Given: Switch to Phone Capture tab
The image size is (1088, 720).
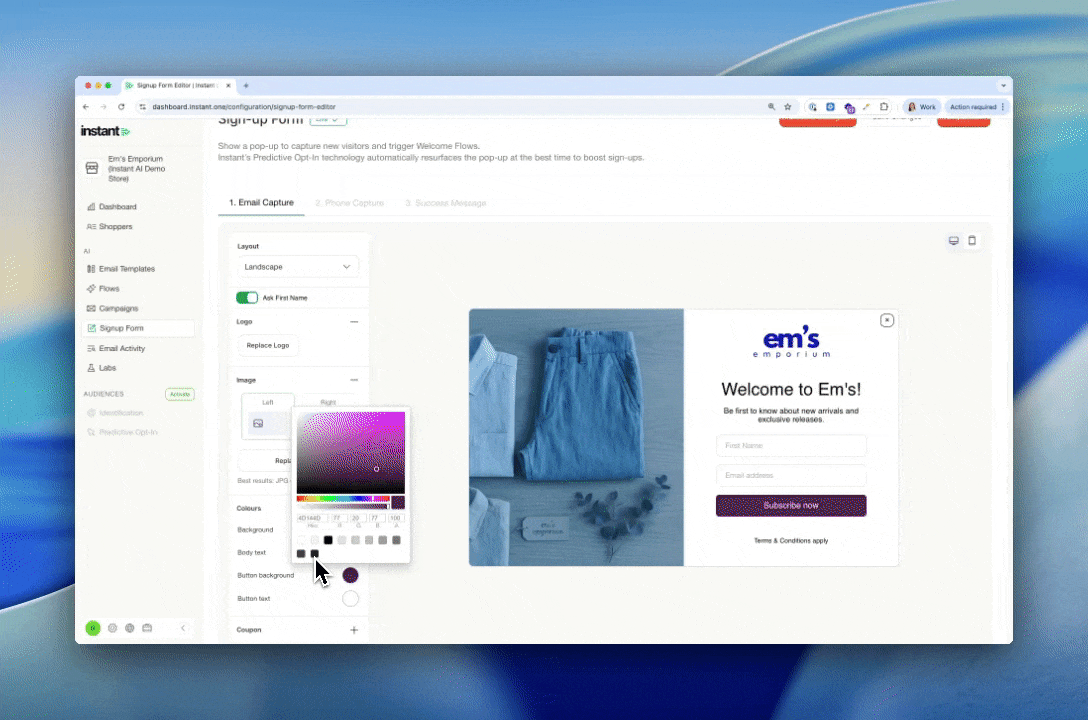Looking at the screenshot, I should tap(349, 203).
